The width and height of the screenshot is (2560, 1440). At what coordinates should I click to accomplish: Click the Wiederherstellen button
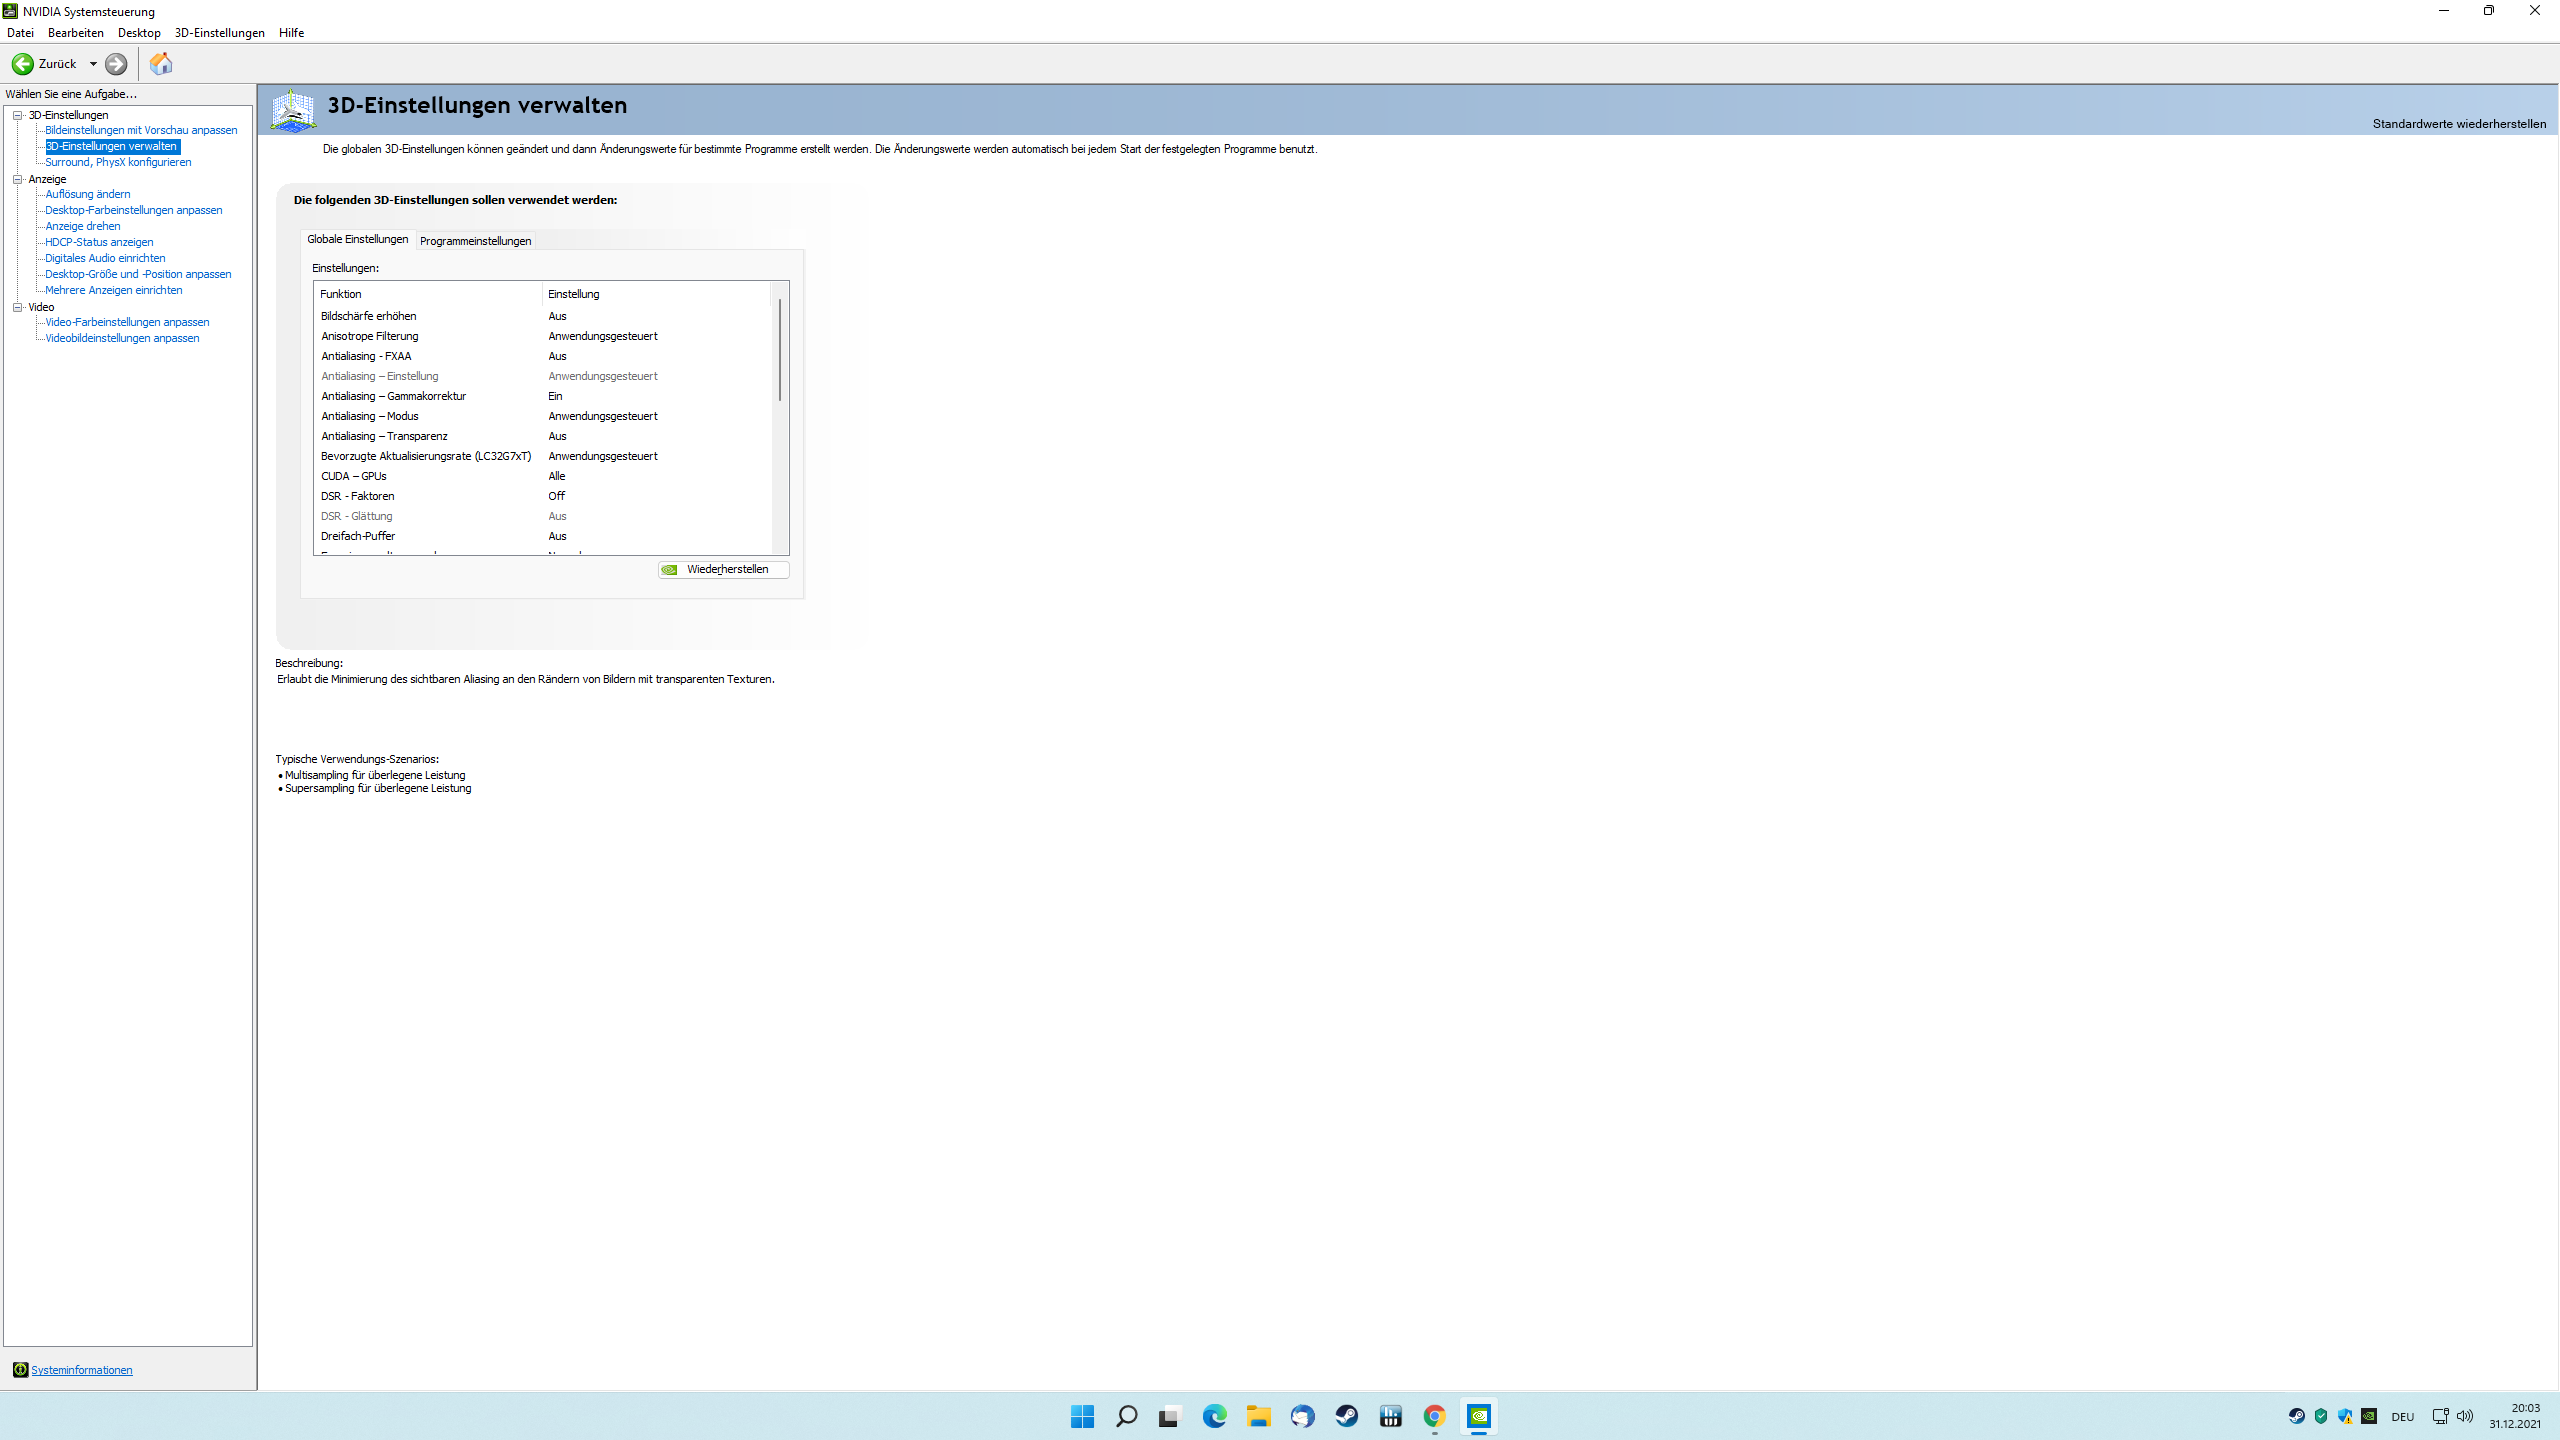point(722,569)
